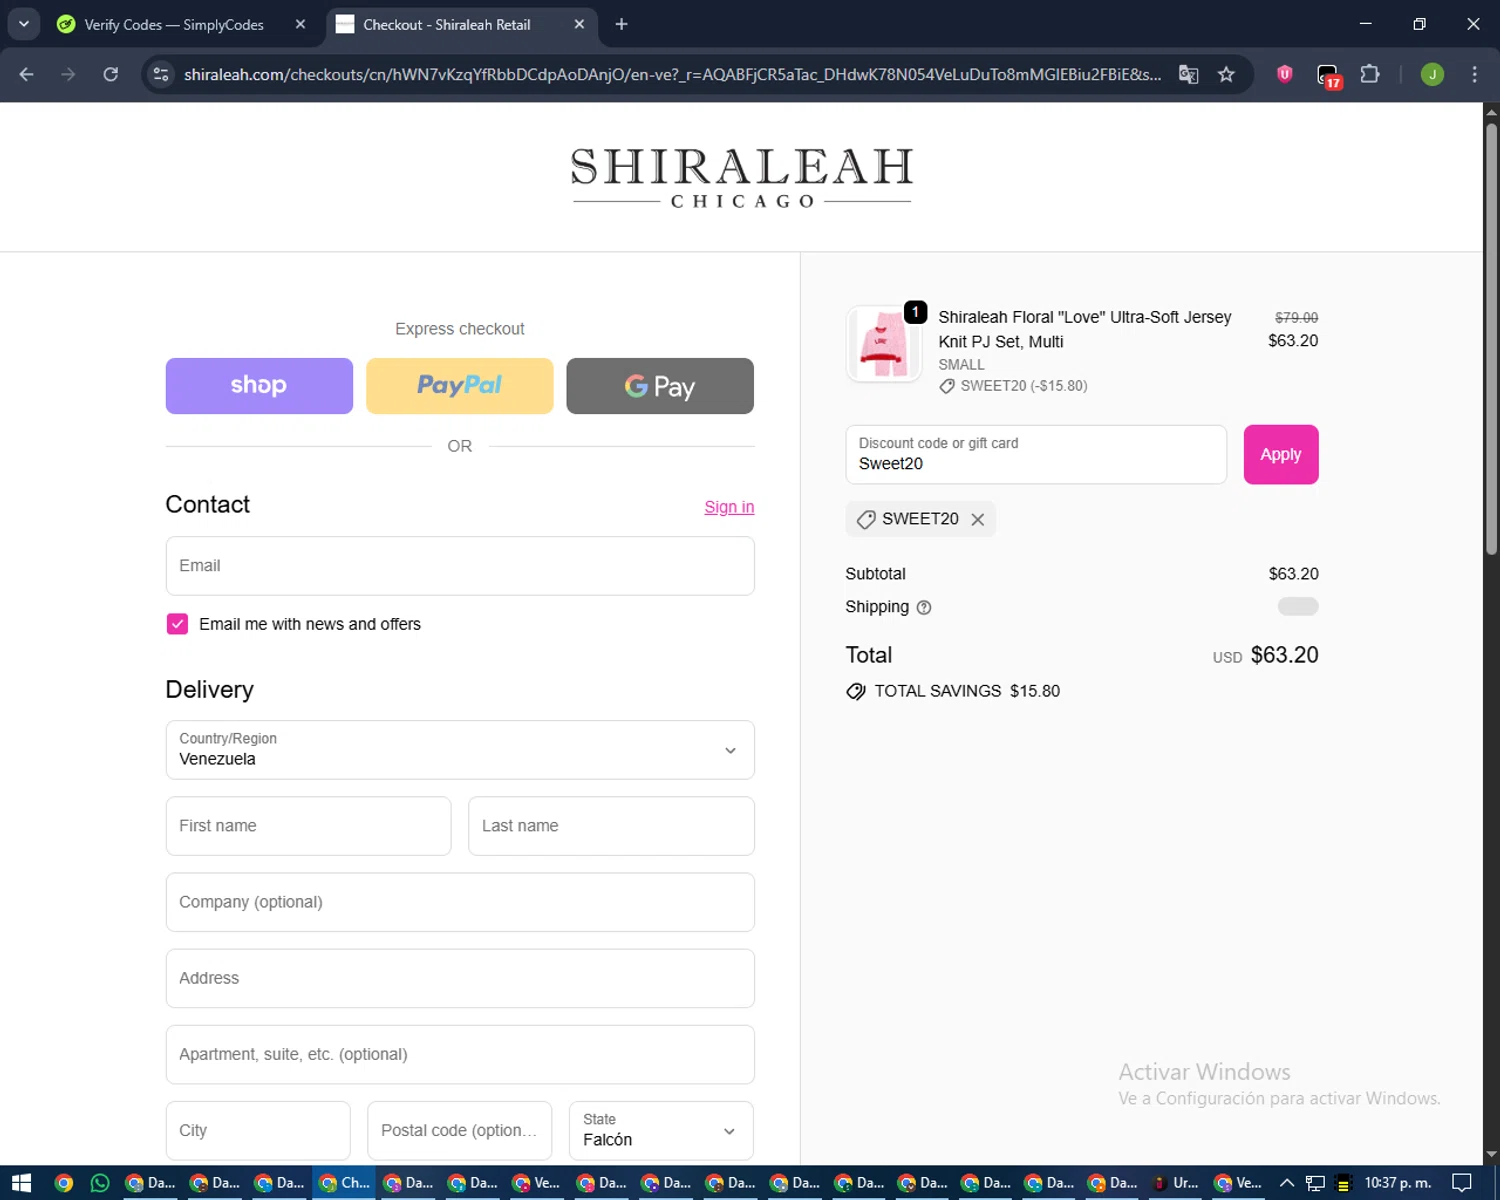The image size is (1500, 1200).
Task: Open Chrome from the pinned taskbar icon
Action: point(64,1183)
